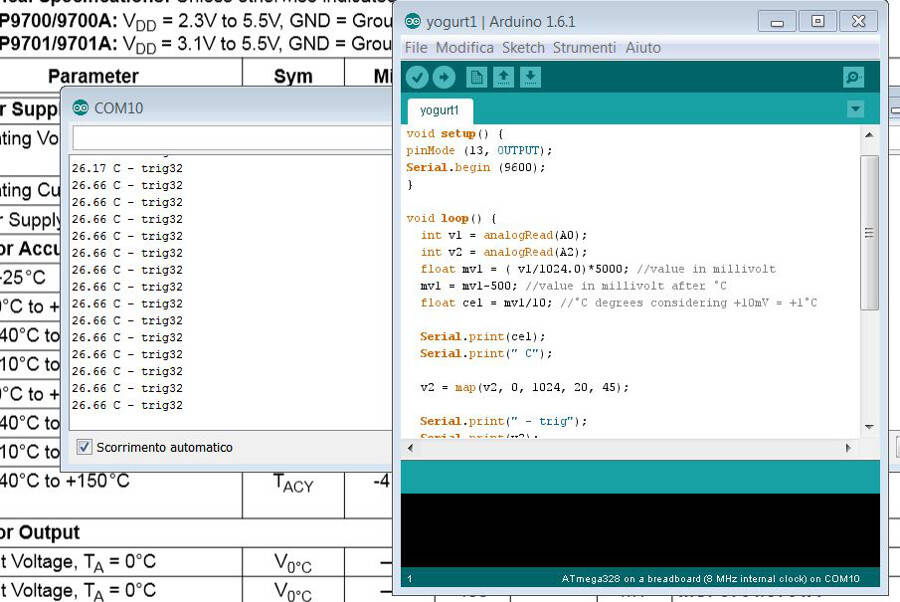Viewport: 900px width, 602px height.
Task: Open the tab options dropdown arrow
Action: coord(855,109)
